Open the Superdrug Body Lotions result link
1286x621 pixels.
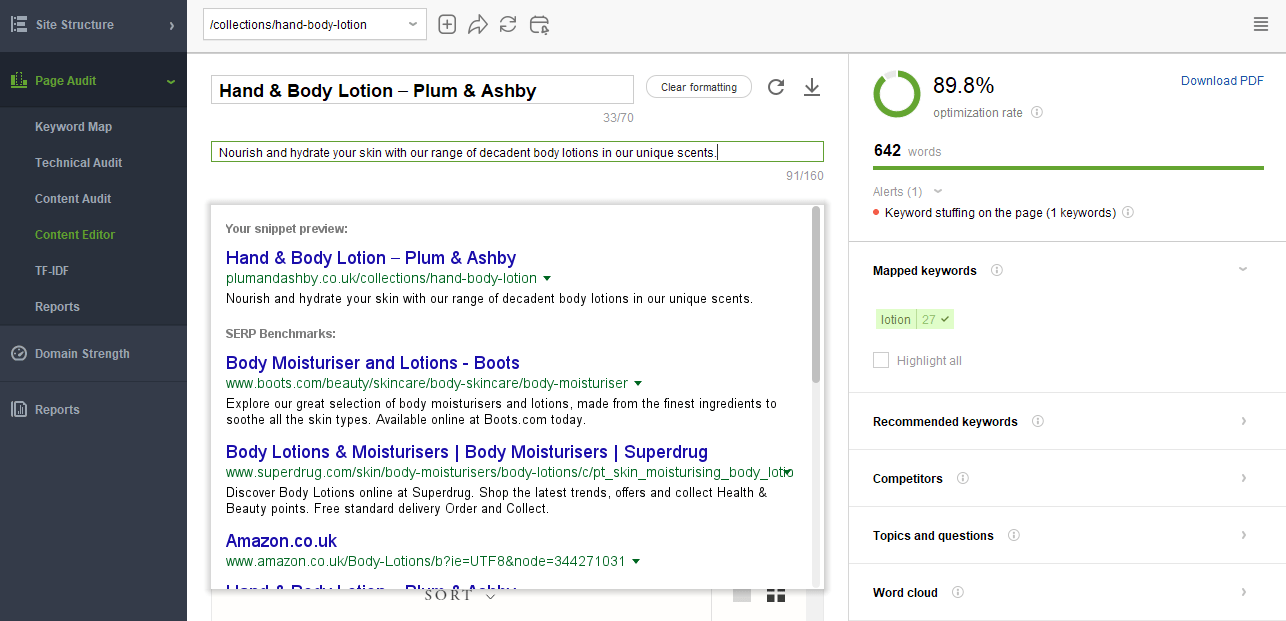coord(467,452)
